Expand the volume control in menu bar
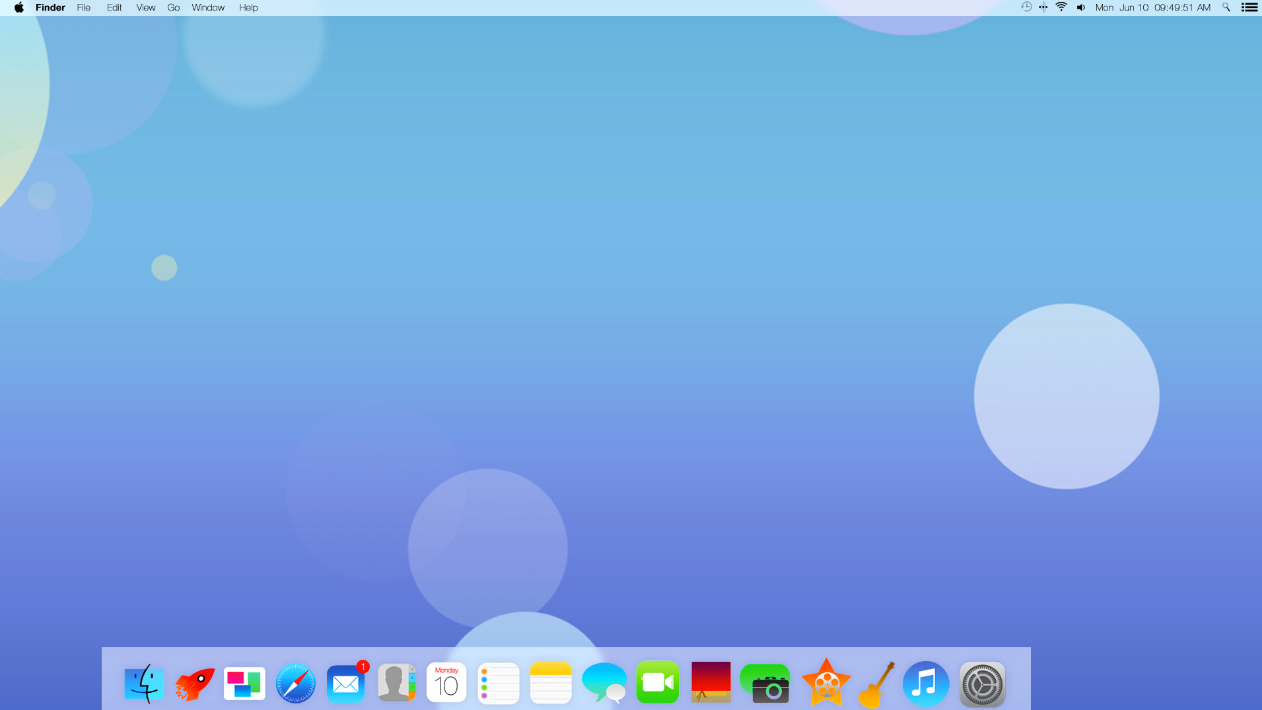The width and height of the screenshot is (1262, 710). coord(1081,8)
